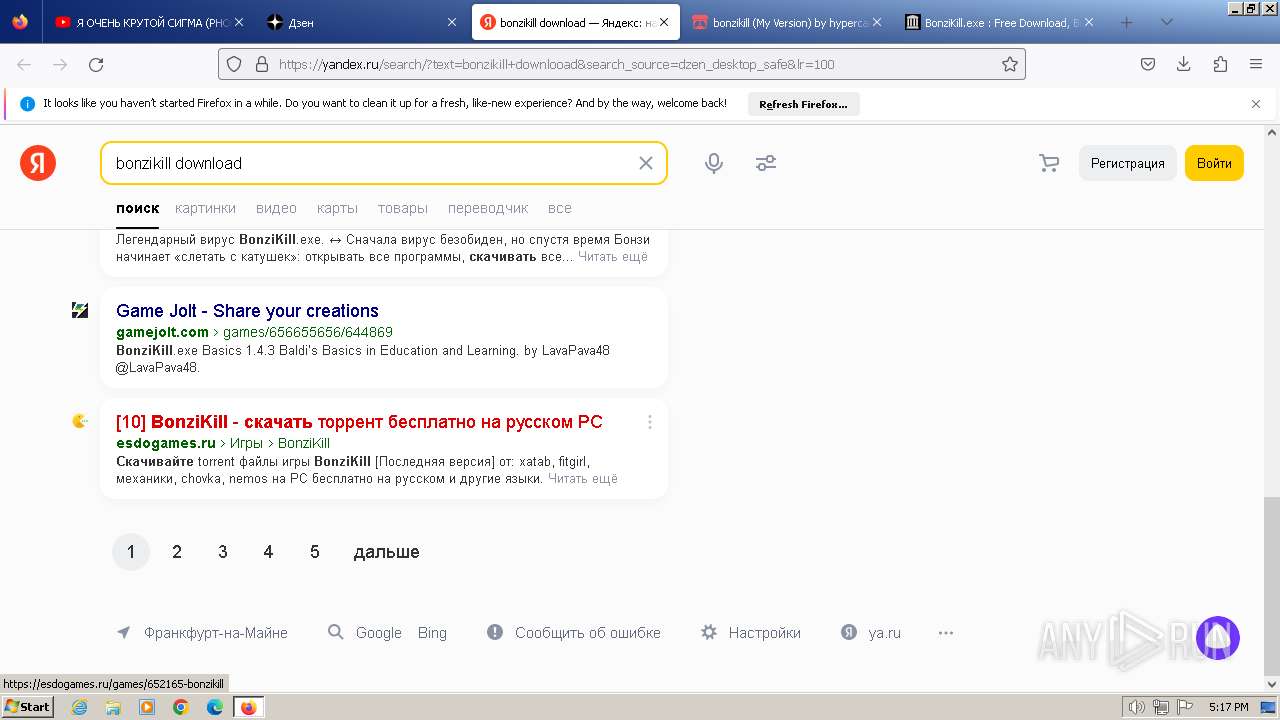
Task: Select the видео search category
Action: click(x=276, y=208)
